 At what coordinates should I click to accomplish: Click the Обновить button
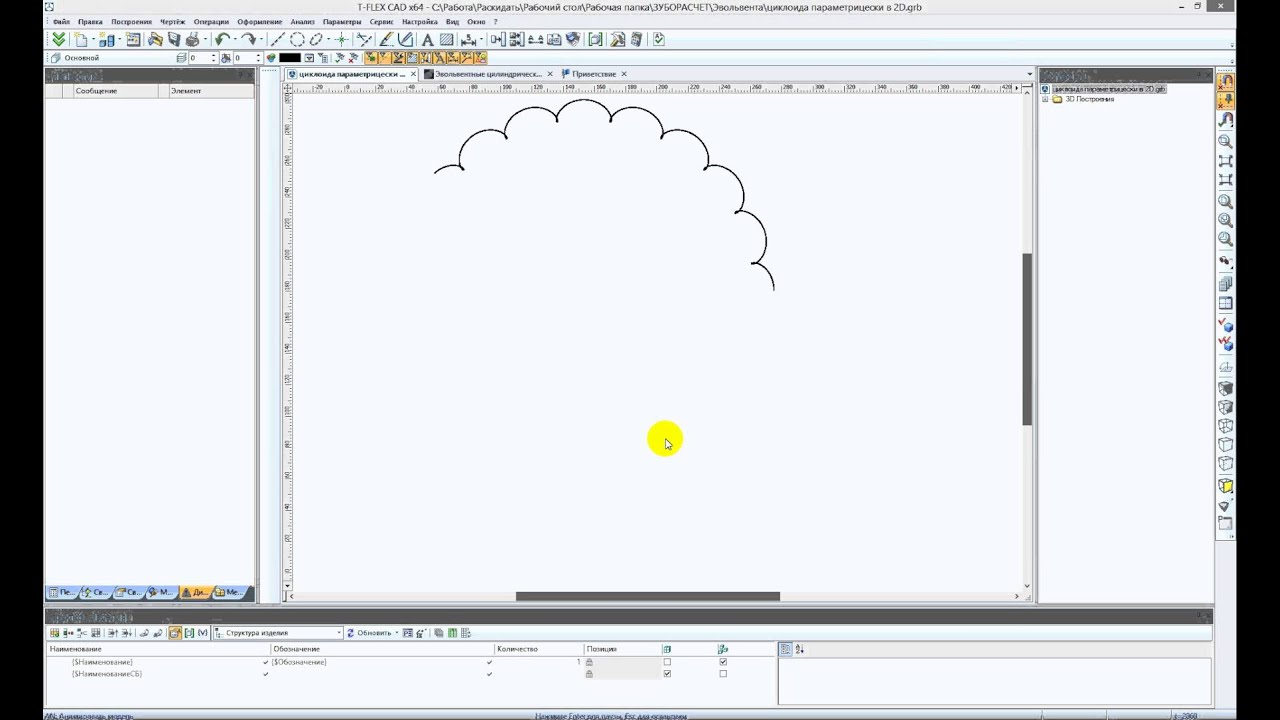[x=369, y=633]
